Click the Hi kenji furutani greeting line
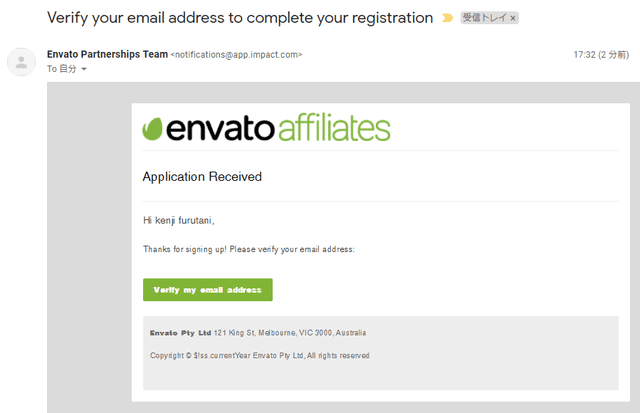Screen dimensions: 640x413 [179, 221]
